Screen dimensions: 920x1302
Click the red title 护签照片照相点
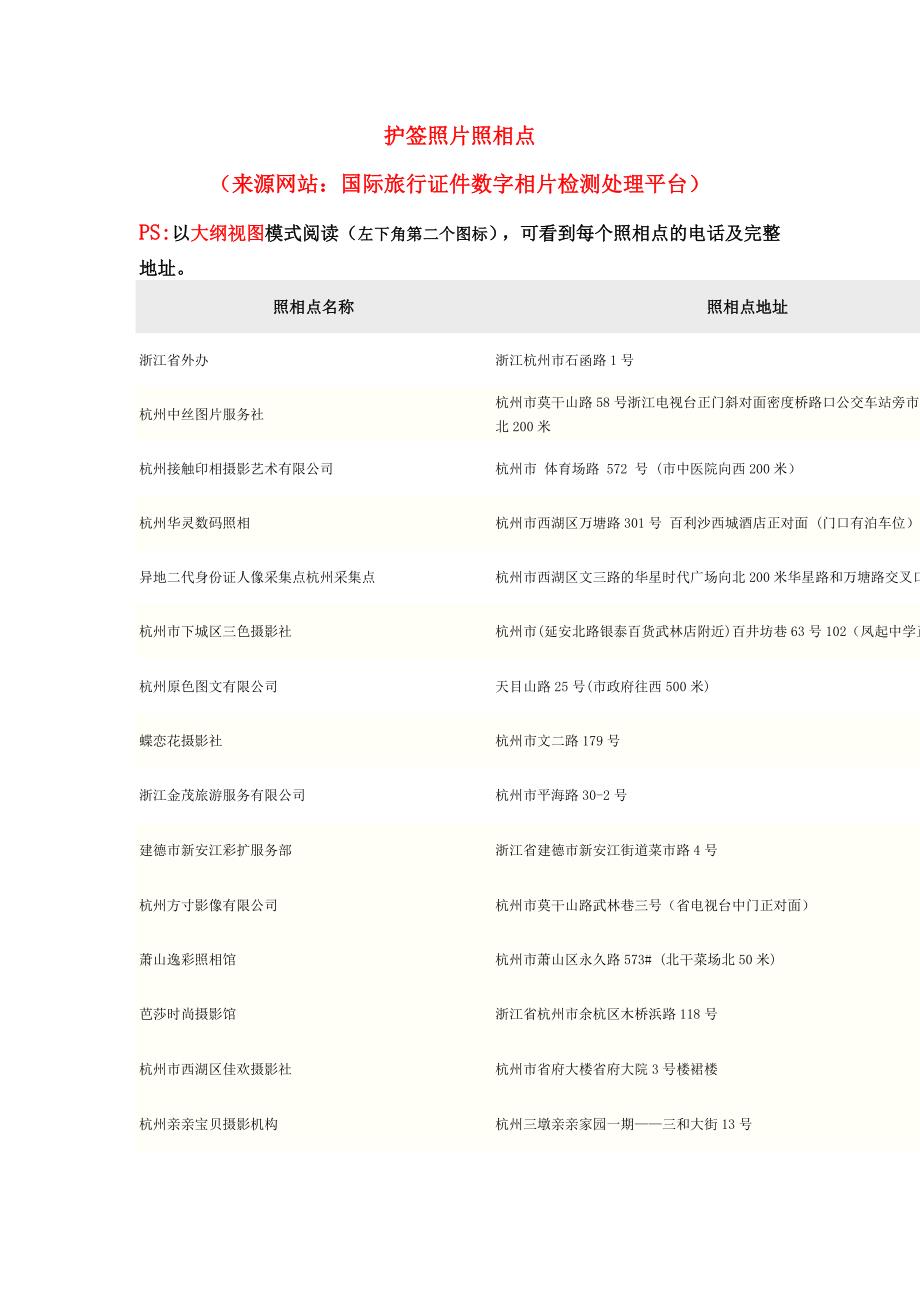tap(459, 136)
